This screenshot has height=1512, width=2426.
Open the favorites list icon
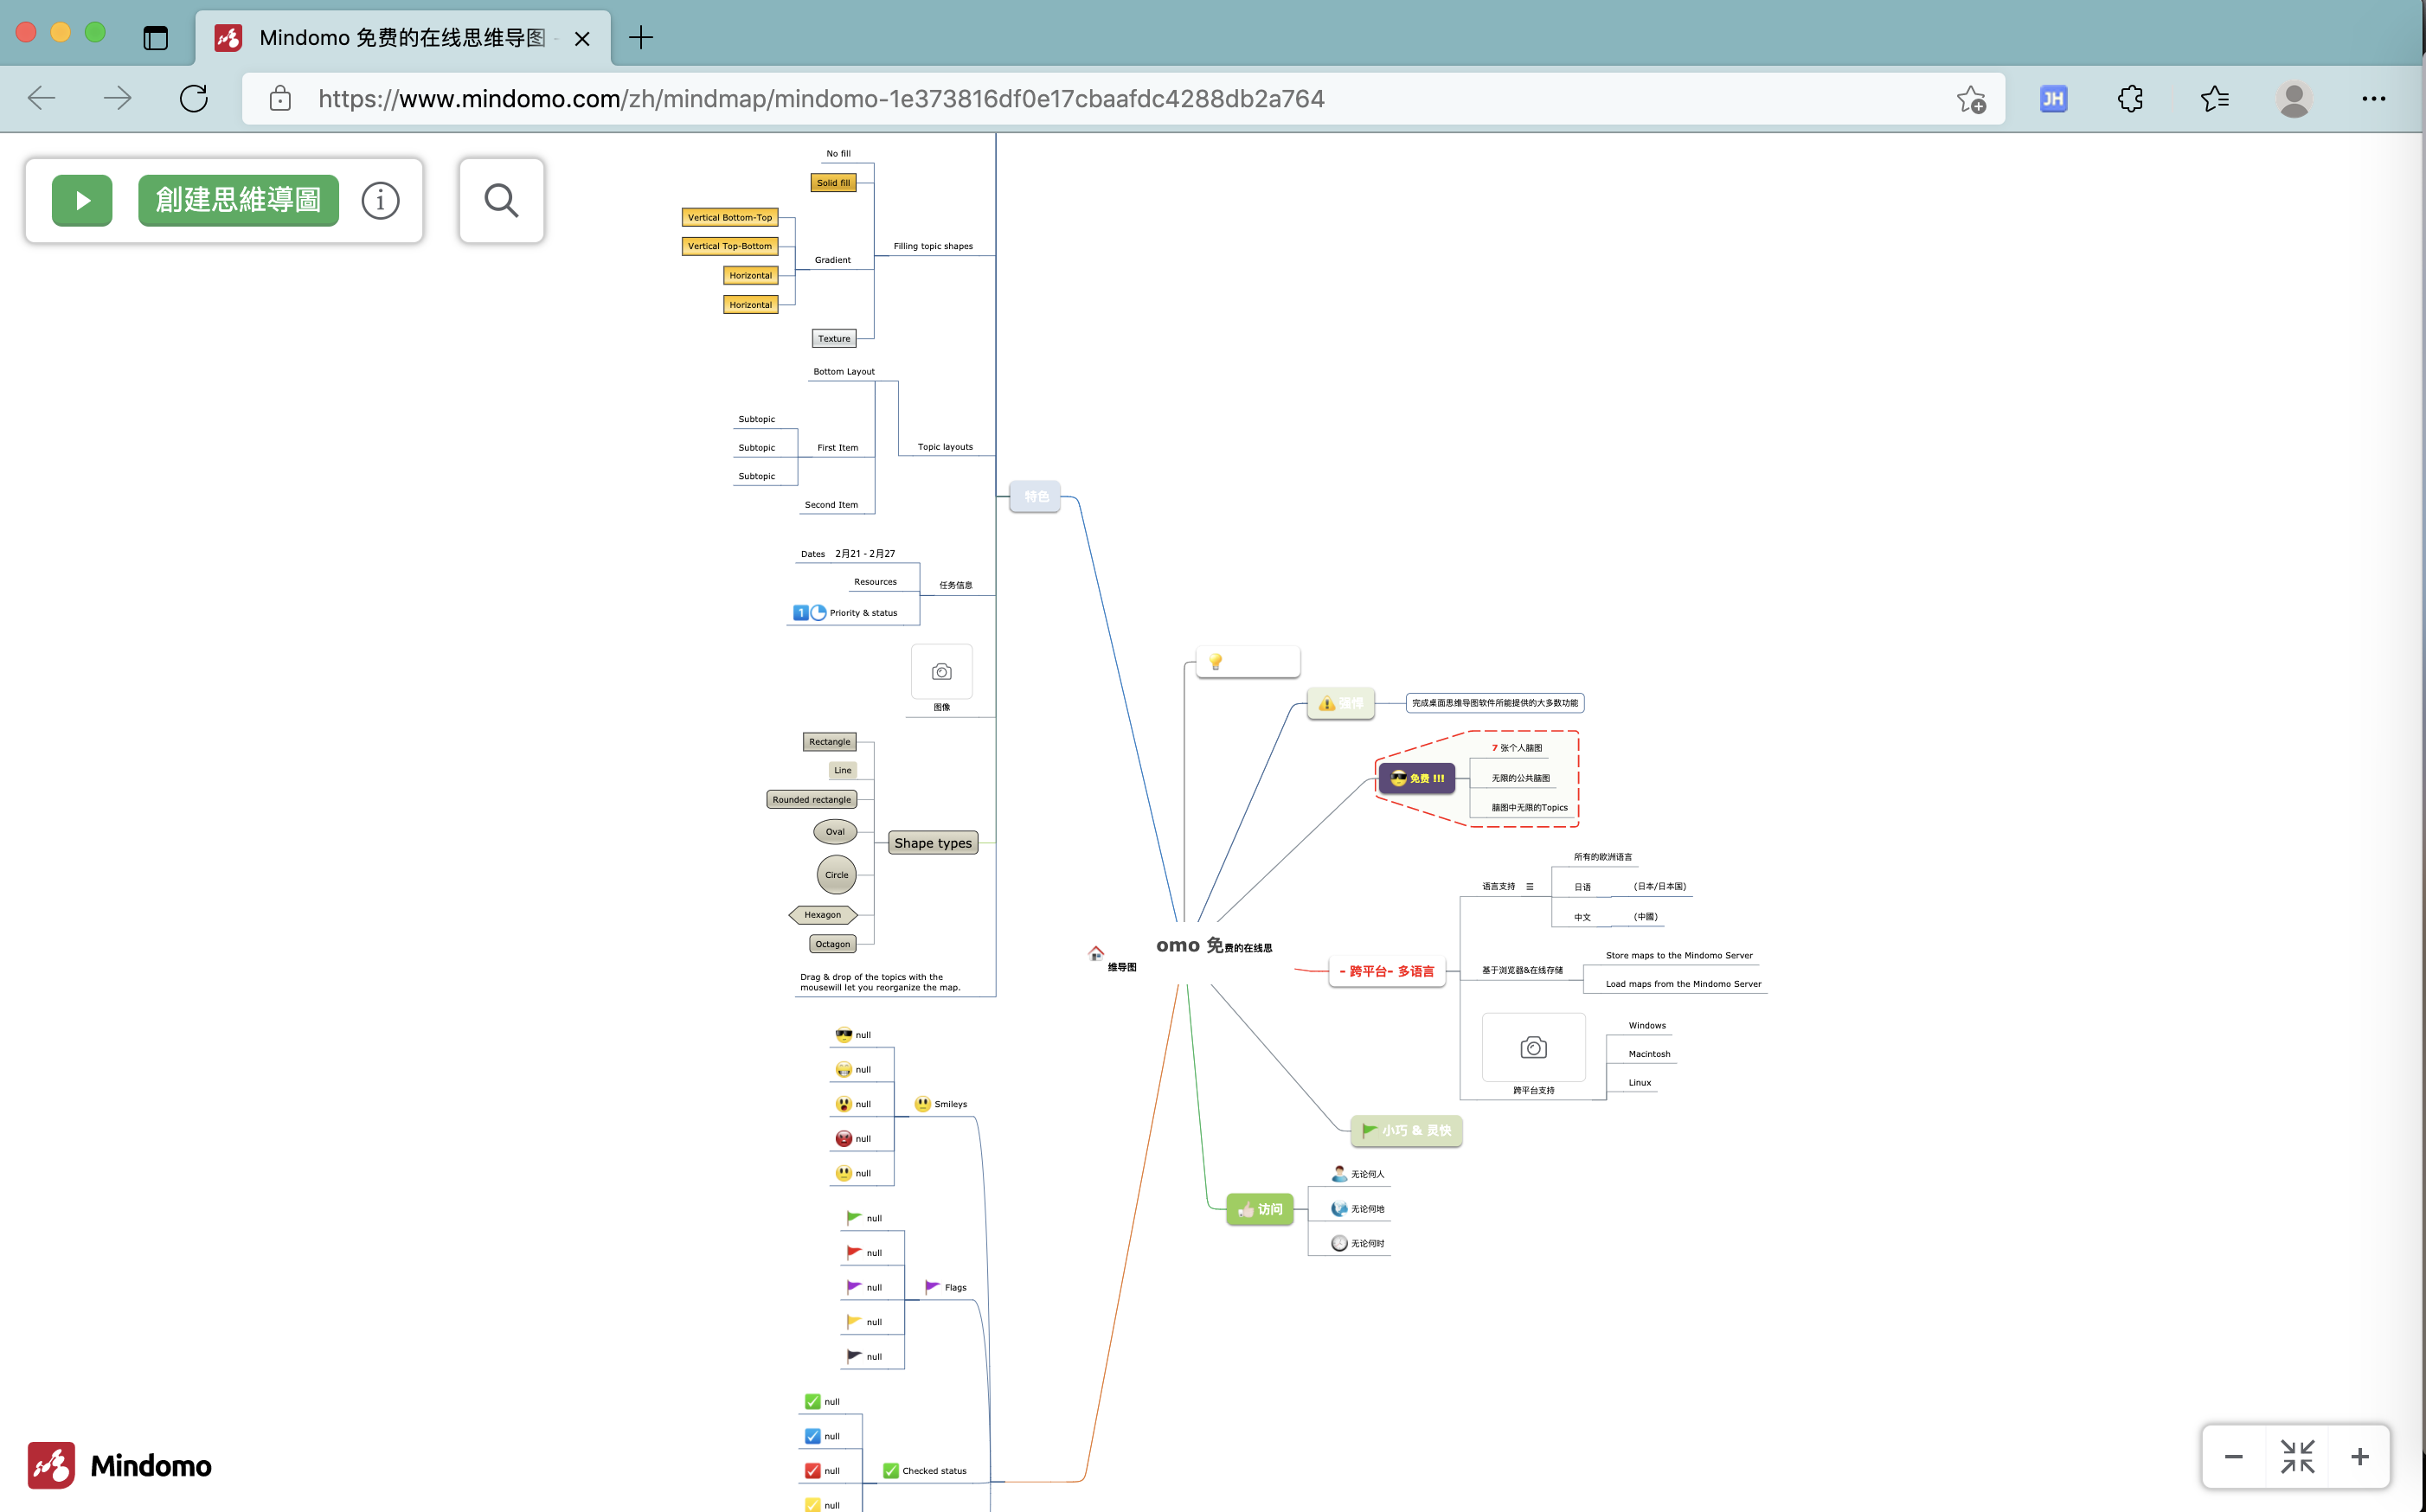(2214, 98)
